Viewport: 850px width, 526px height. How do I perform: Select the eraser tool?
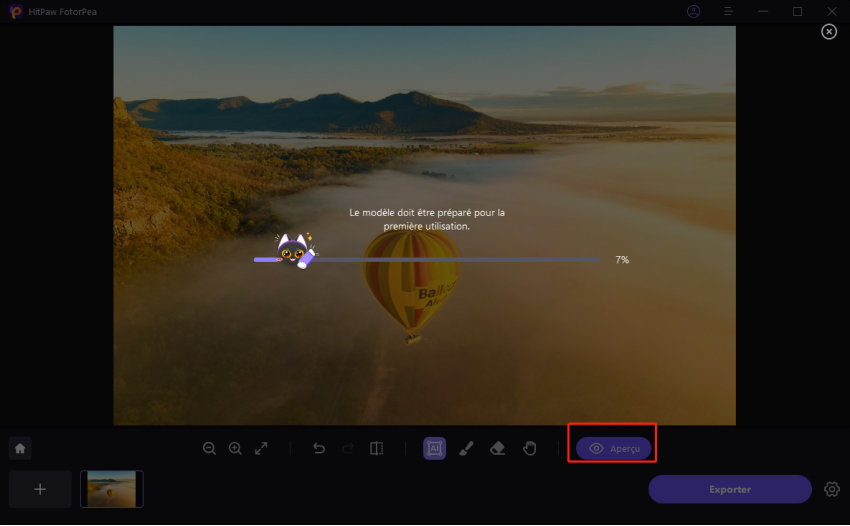[498, 449]
